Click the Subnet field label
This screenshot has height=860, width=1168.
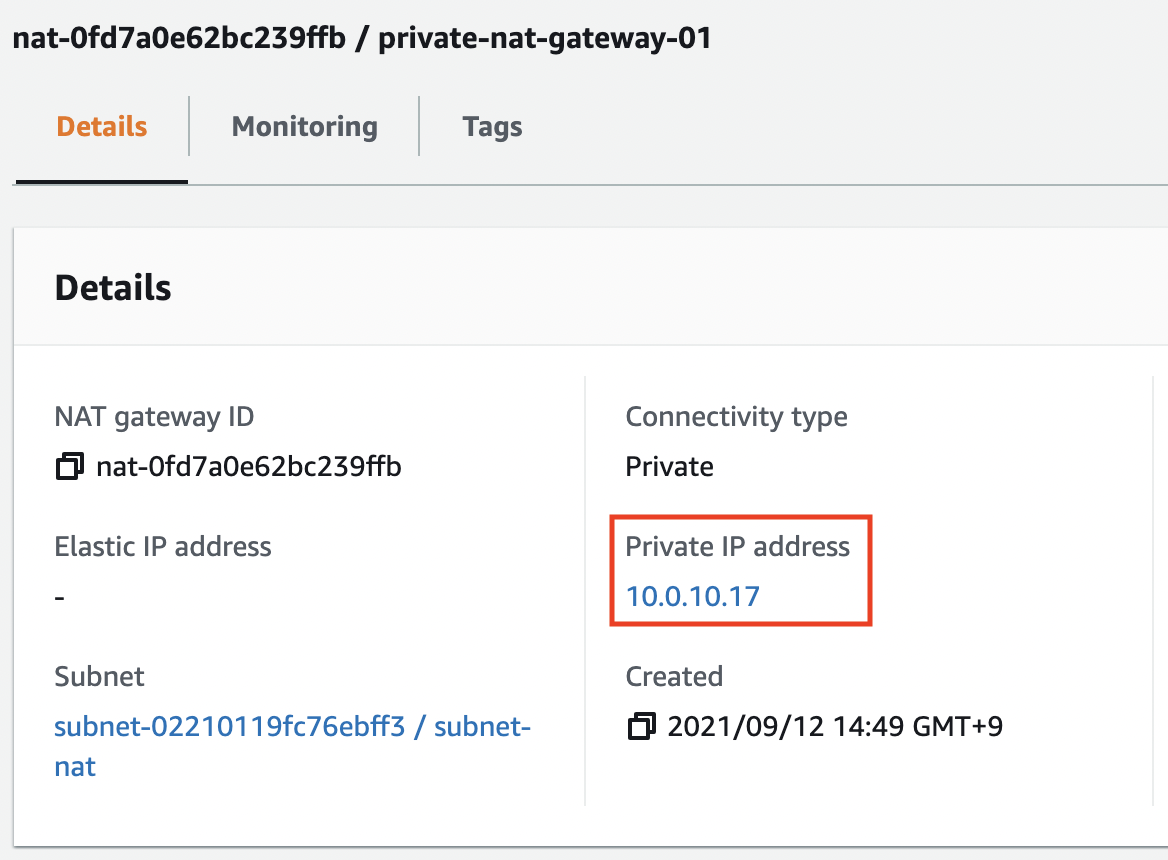point(99,676)
